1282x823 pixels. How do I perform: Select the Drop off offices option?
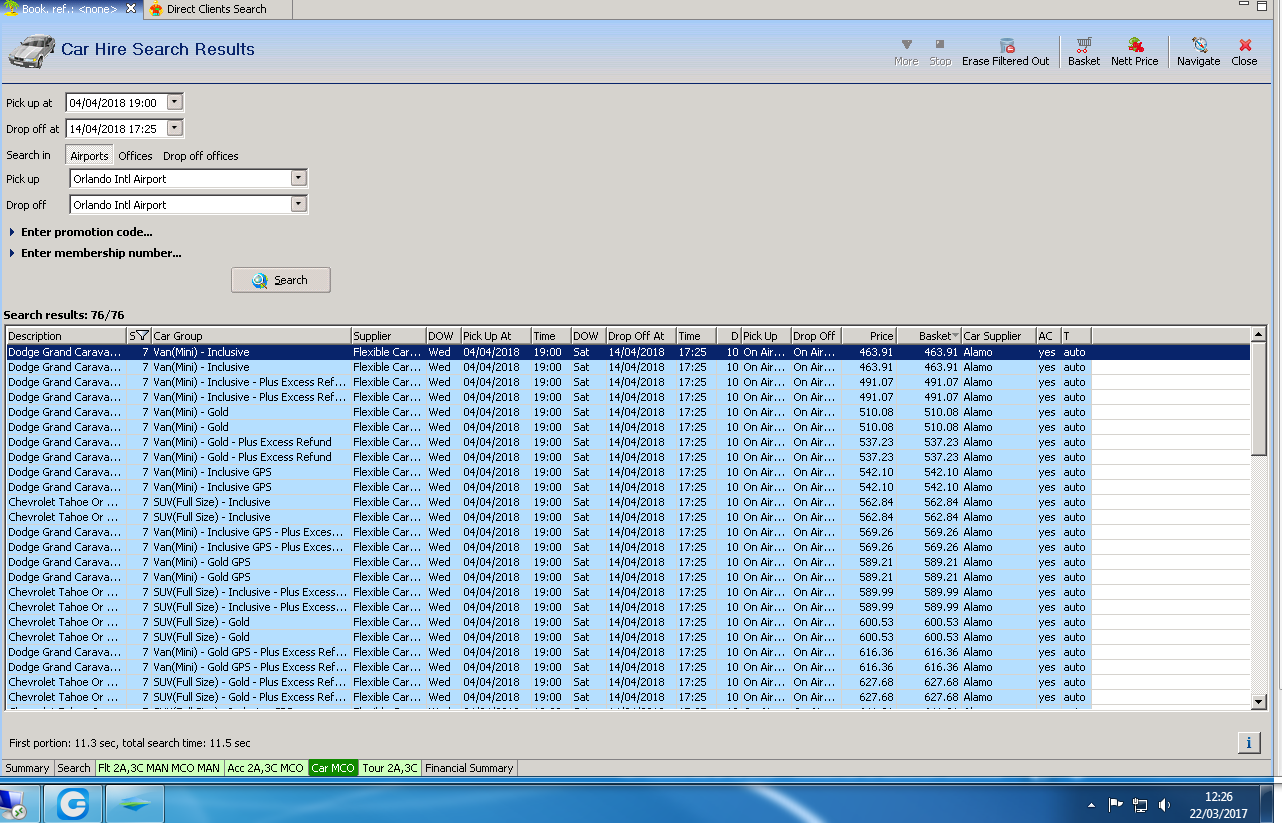200,156
